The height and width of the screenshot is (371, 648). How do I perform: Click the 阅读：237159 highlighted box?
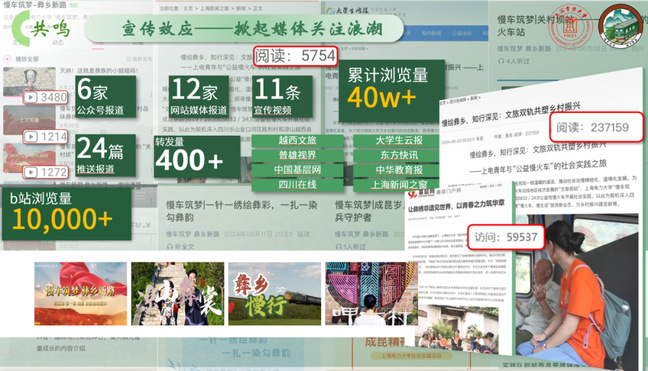[596, 127]
